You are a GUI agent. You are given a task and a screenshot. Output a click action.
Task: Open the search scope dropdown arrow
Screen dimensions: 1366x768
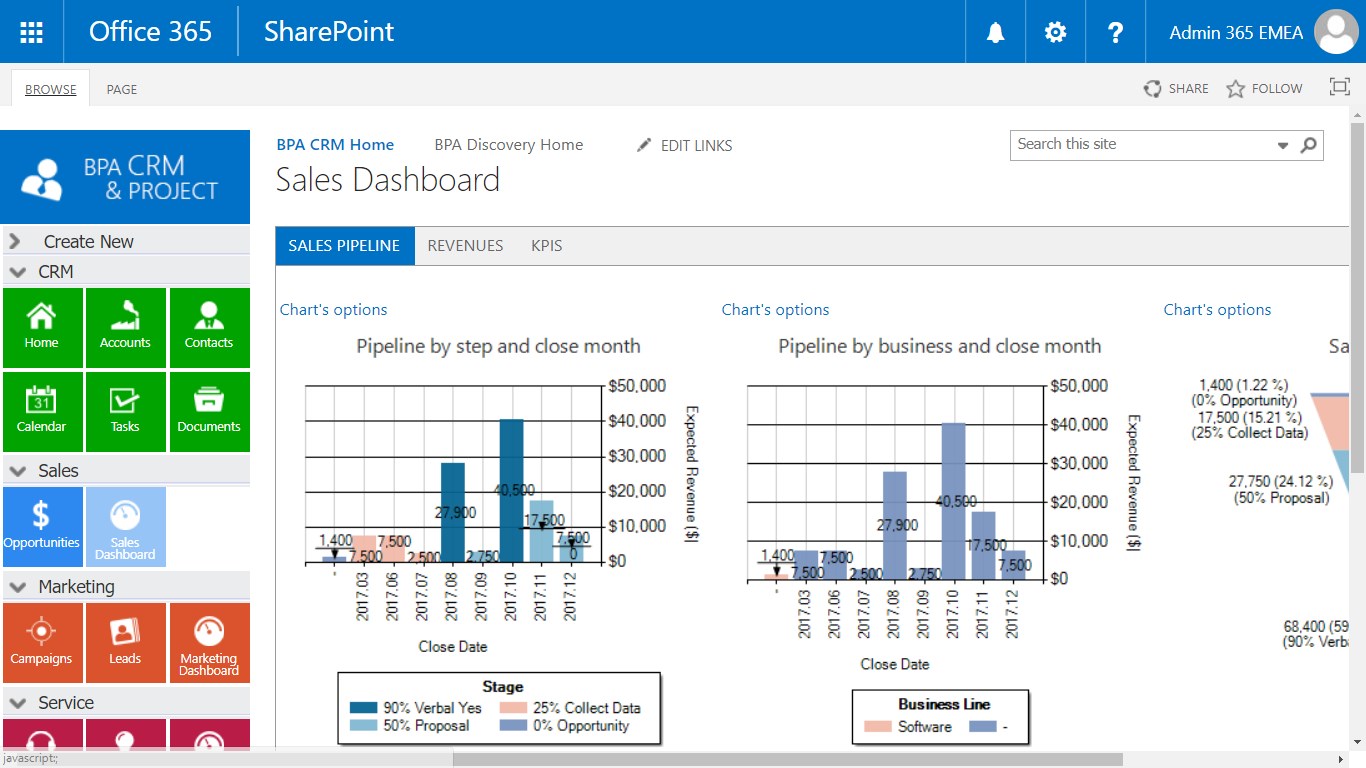[1283, 146]
